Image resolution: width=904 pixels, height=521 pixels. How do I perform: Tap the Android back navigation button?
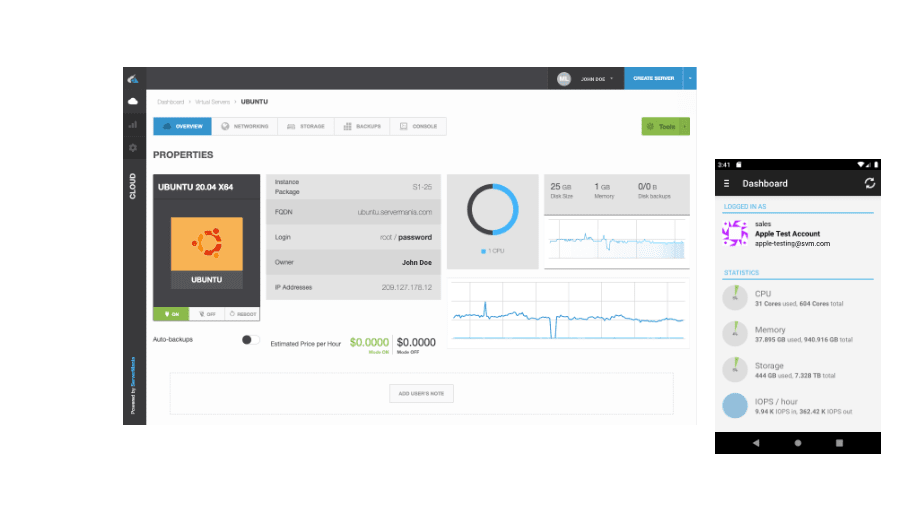[755, 442]
